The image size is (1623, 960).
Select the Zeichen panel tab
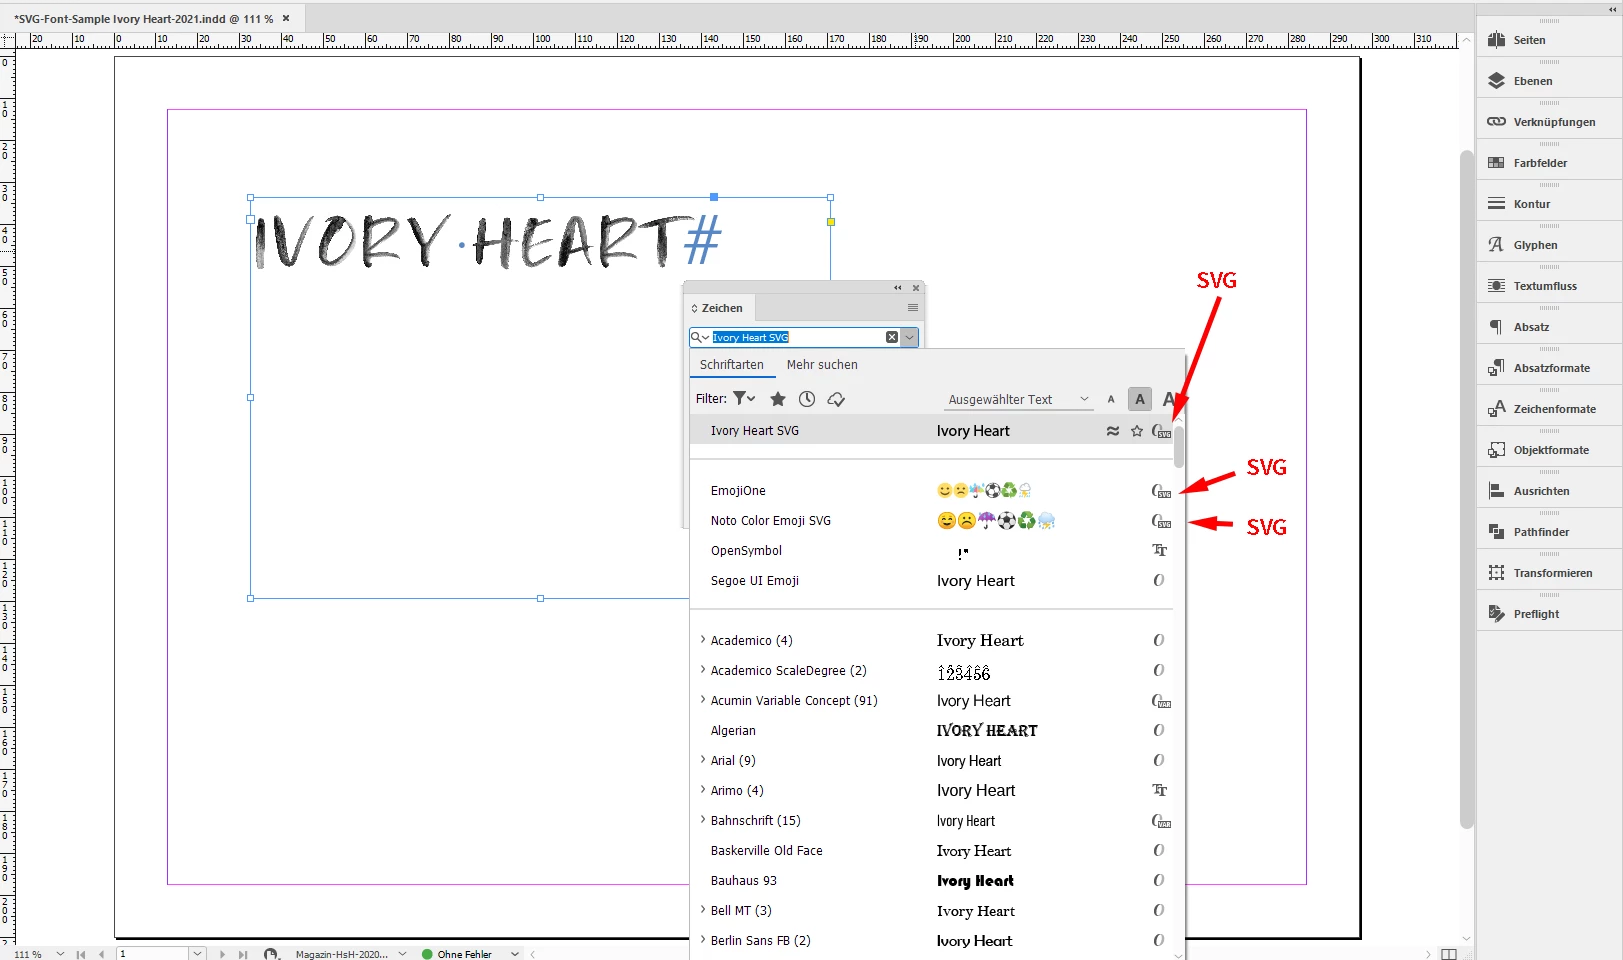[x=718, y=308]
